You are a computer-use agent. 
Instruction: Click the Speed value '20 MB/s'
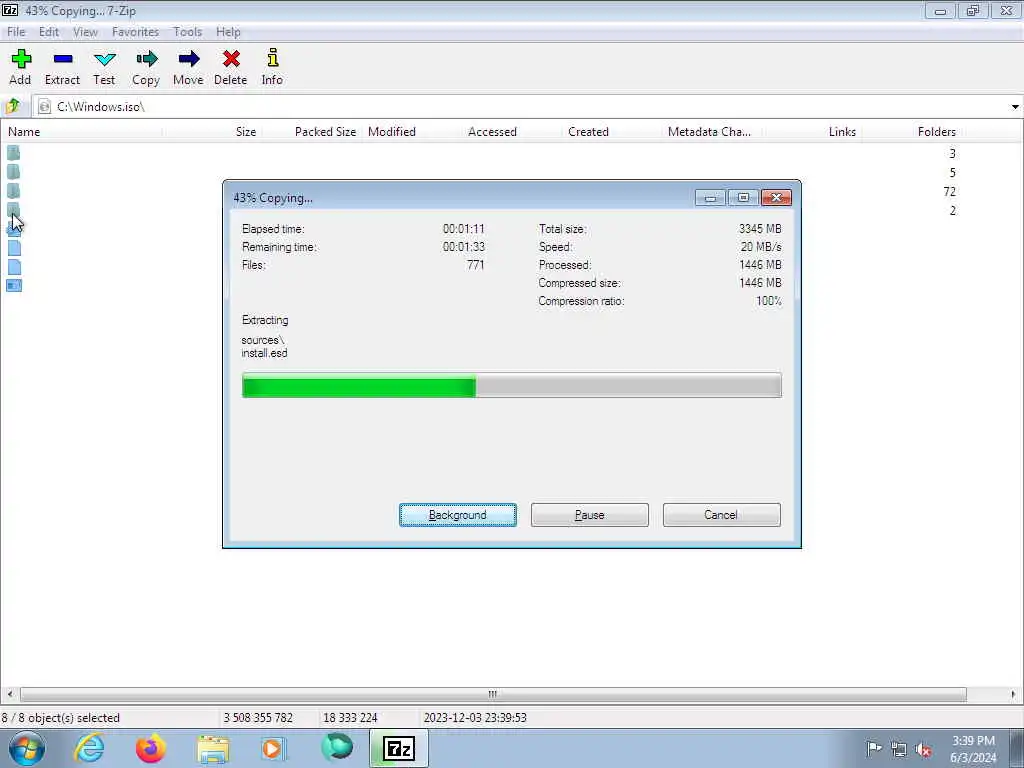coord(761,247)
